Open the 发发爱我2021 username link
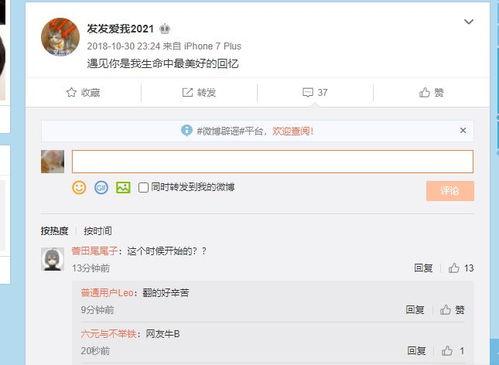 [x=120, y=29]
